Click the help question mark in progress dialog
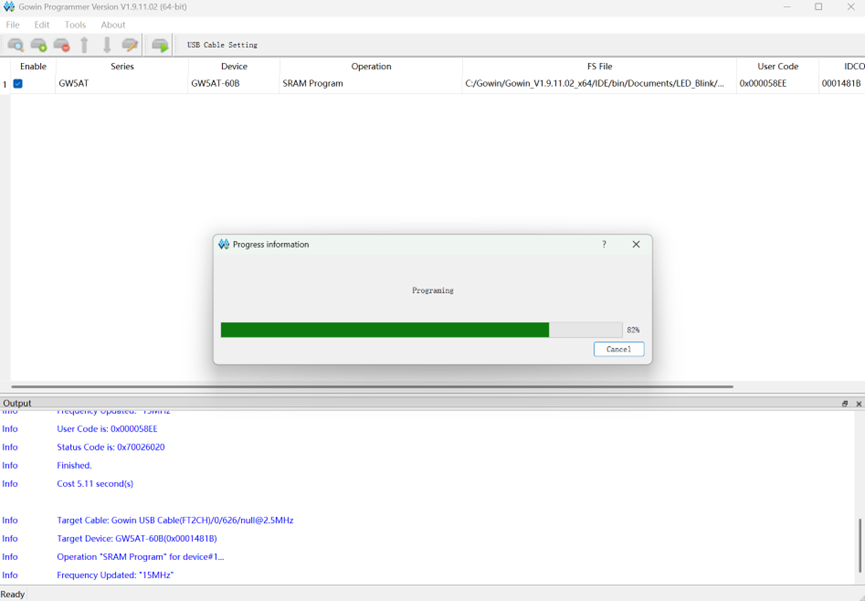Image resolution: width=865 pixels, height=601 pixels. [604, 244]
